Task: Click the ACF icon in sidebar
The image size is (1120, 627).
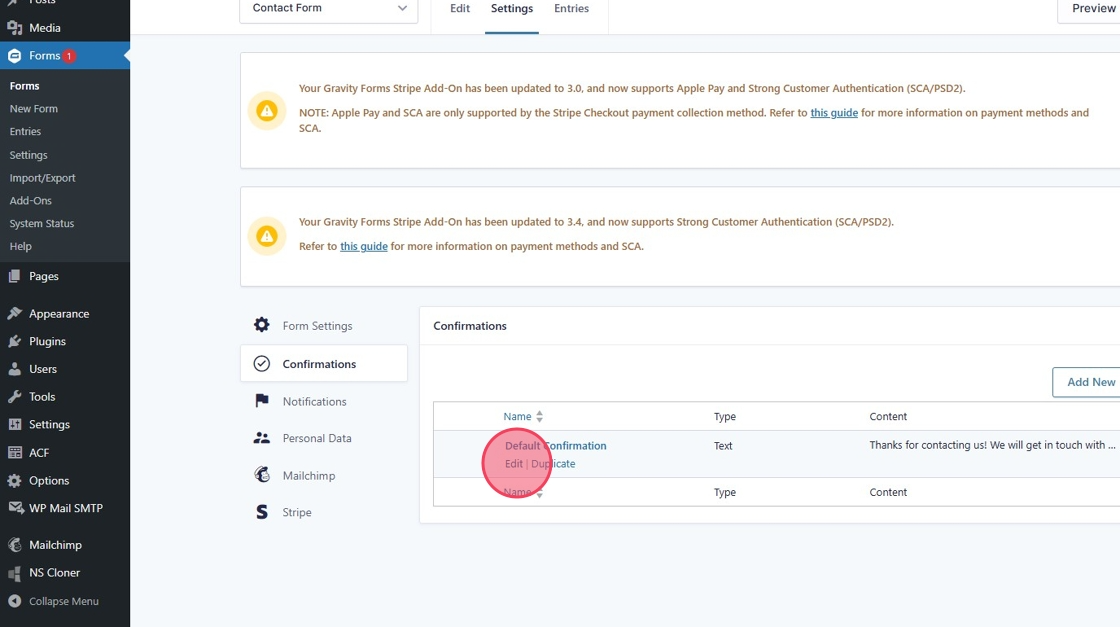Action: point(15,453)
